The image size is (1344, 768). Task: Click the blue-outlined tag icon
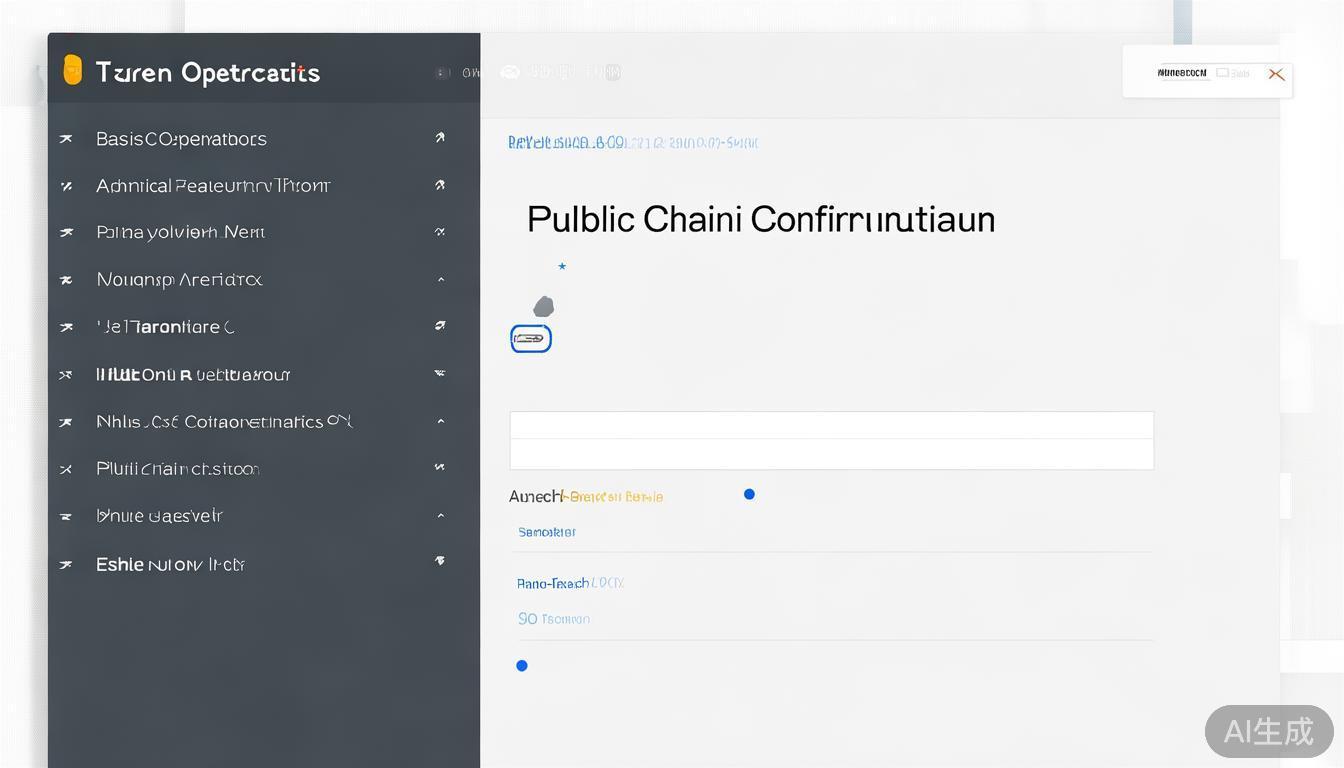click(x=531, y=339)
